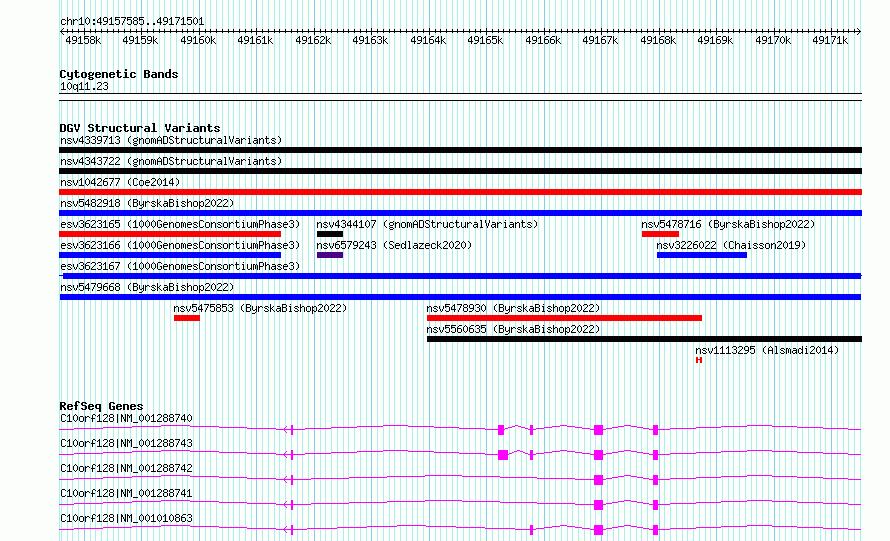Click the blue bar under nsv5479668
The width and height of the screenshot is (890, 541).
[x=460, y=297]
